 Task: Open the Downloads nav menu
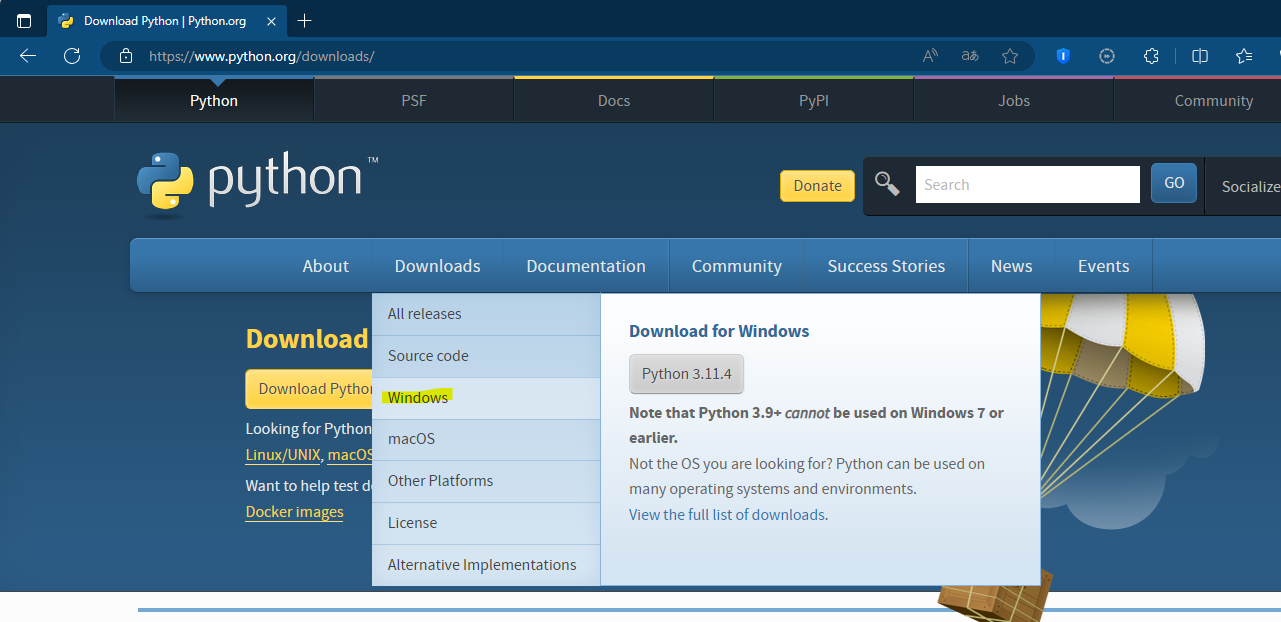click(438, 266)
